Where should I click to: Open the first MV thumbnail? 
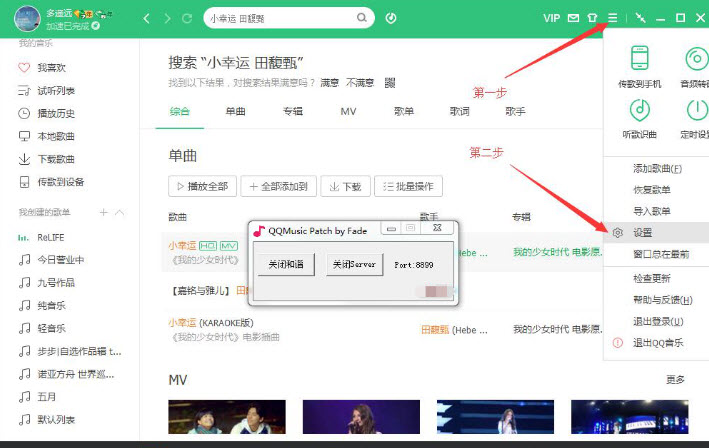[227, 417]
